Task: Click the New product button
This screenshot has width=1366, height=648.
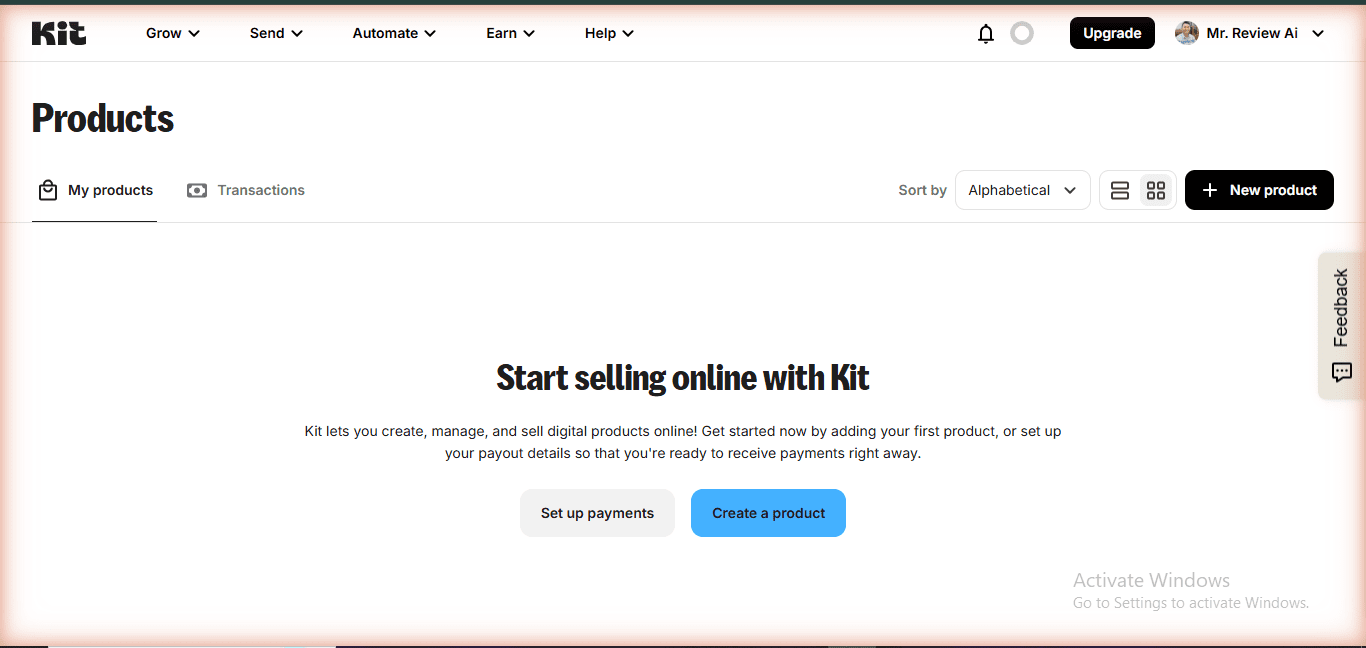Action: coord(1259,190)
